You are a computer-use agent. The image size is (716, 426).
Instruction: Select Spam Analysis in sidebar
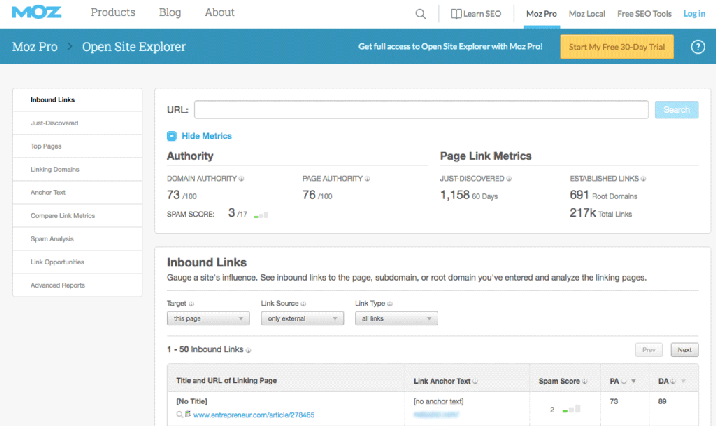coord(78,239)
